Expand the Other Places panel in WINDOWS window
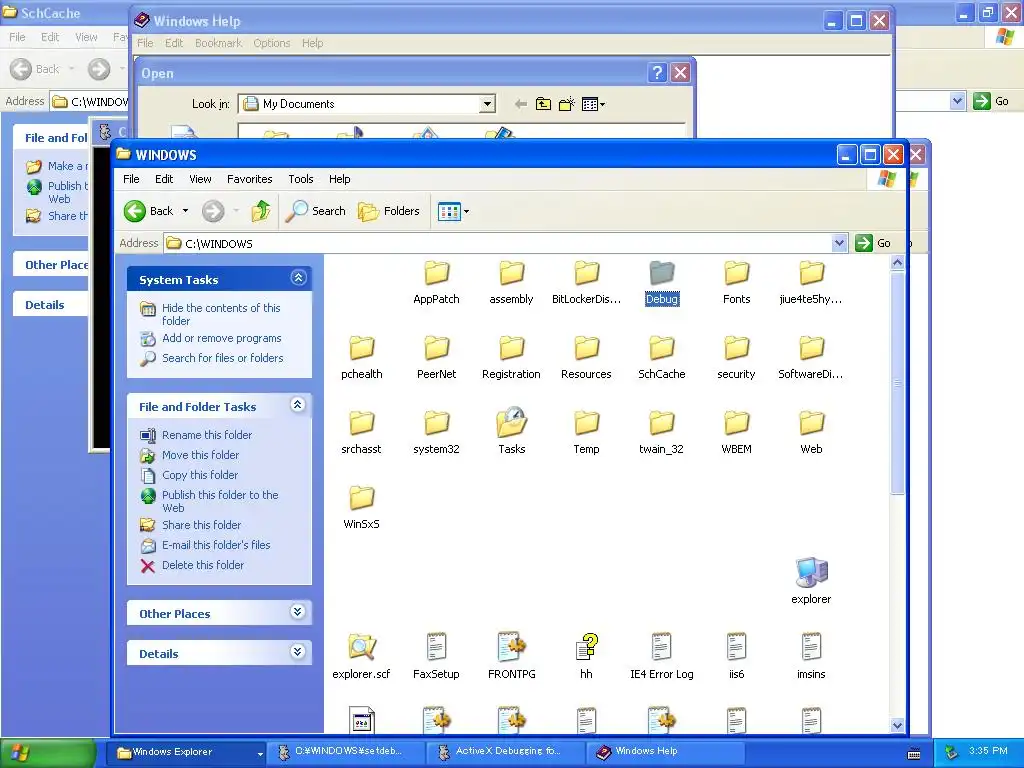The width and height of the screenshot is (1024, 768). [298, 612]
